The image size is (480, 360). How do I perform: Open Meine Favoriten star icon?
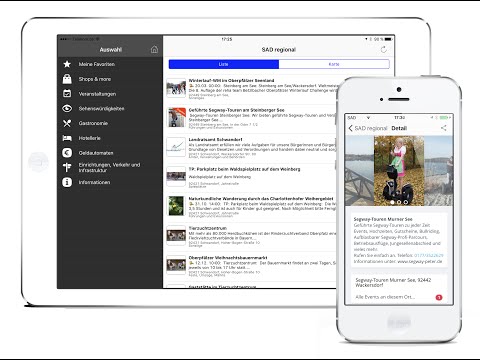[67, 64]
